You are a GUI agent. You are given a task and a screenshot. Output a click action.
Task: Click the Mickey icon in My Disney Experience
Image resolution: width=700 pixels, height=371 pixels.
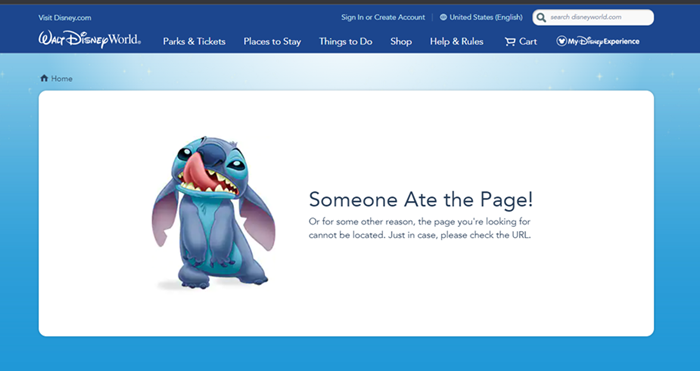(561, 41)
